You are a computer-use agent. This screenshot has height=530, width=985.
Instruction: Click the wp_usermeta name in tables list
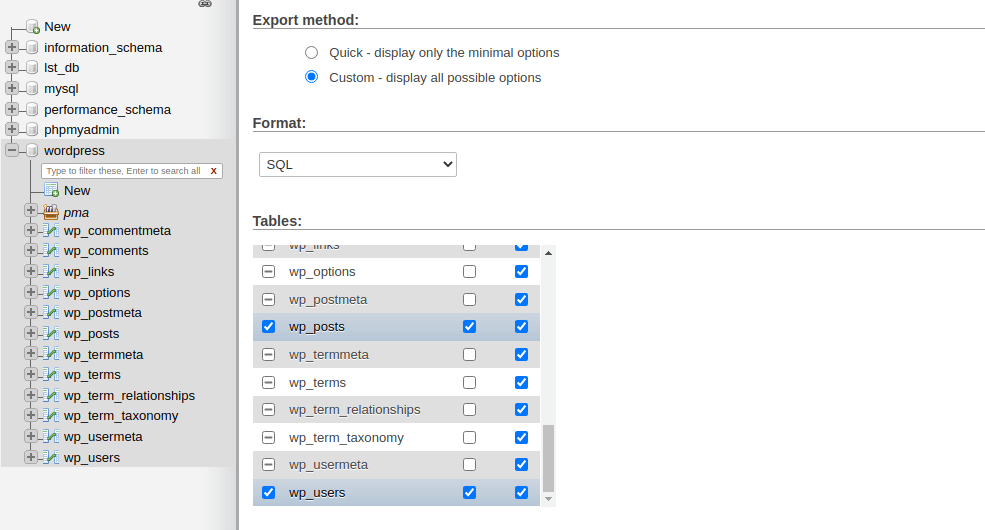[x=329, y=465]
